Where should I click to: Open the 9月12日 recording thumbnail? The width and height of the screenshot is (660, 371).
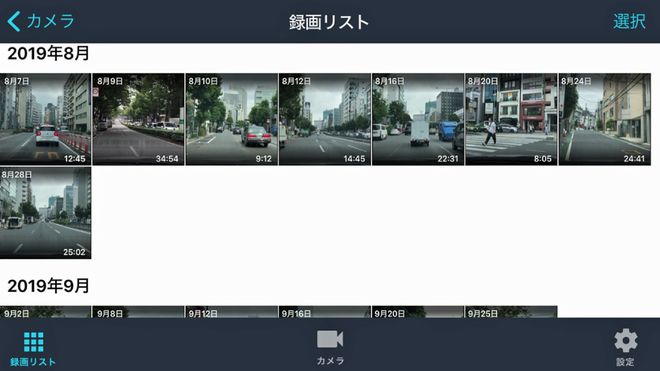pos(232,312)
